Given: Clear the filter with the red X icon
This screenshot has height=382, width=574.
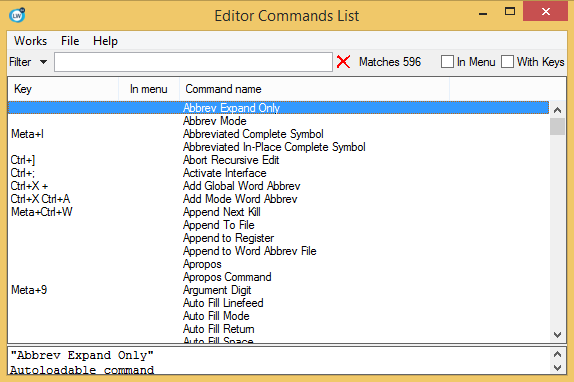Looking at the screenshot, I should pyautogui.click(x=343, y=62).
